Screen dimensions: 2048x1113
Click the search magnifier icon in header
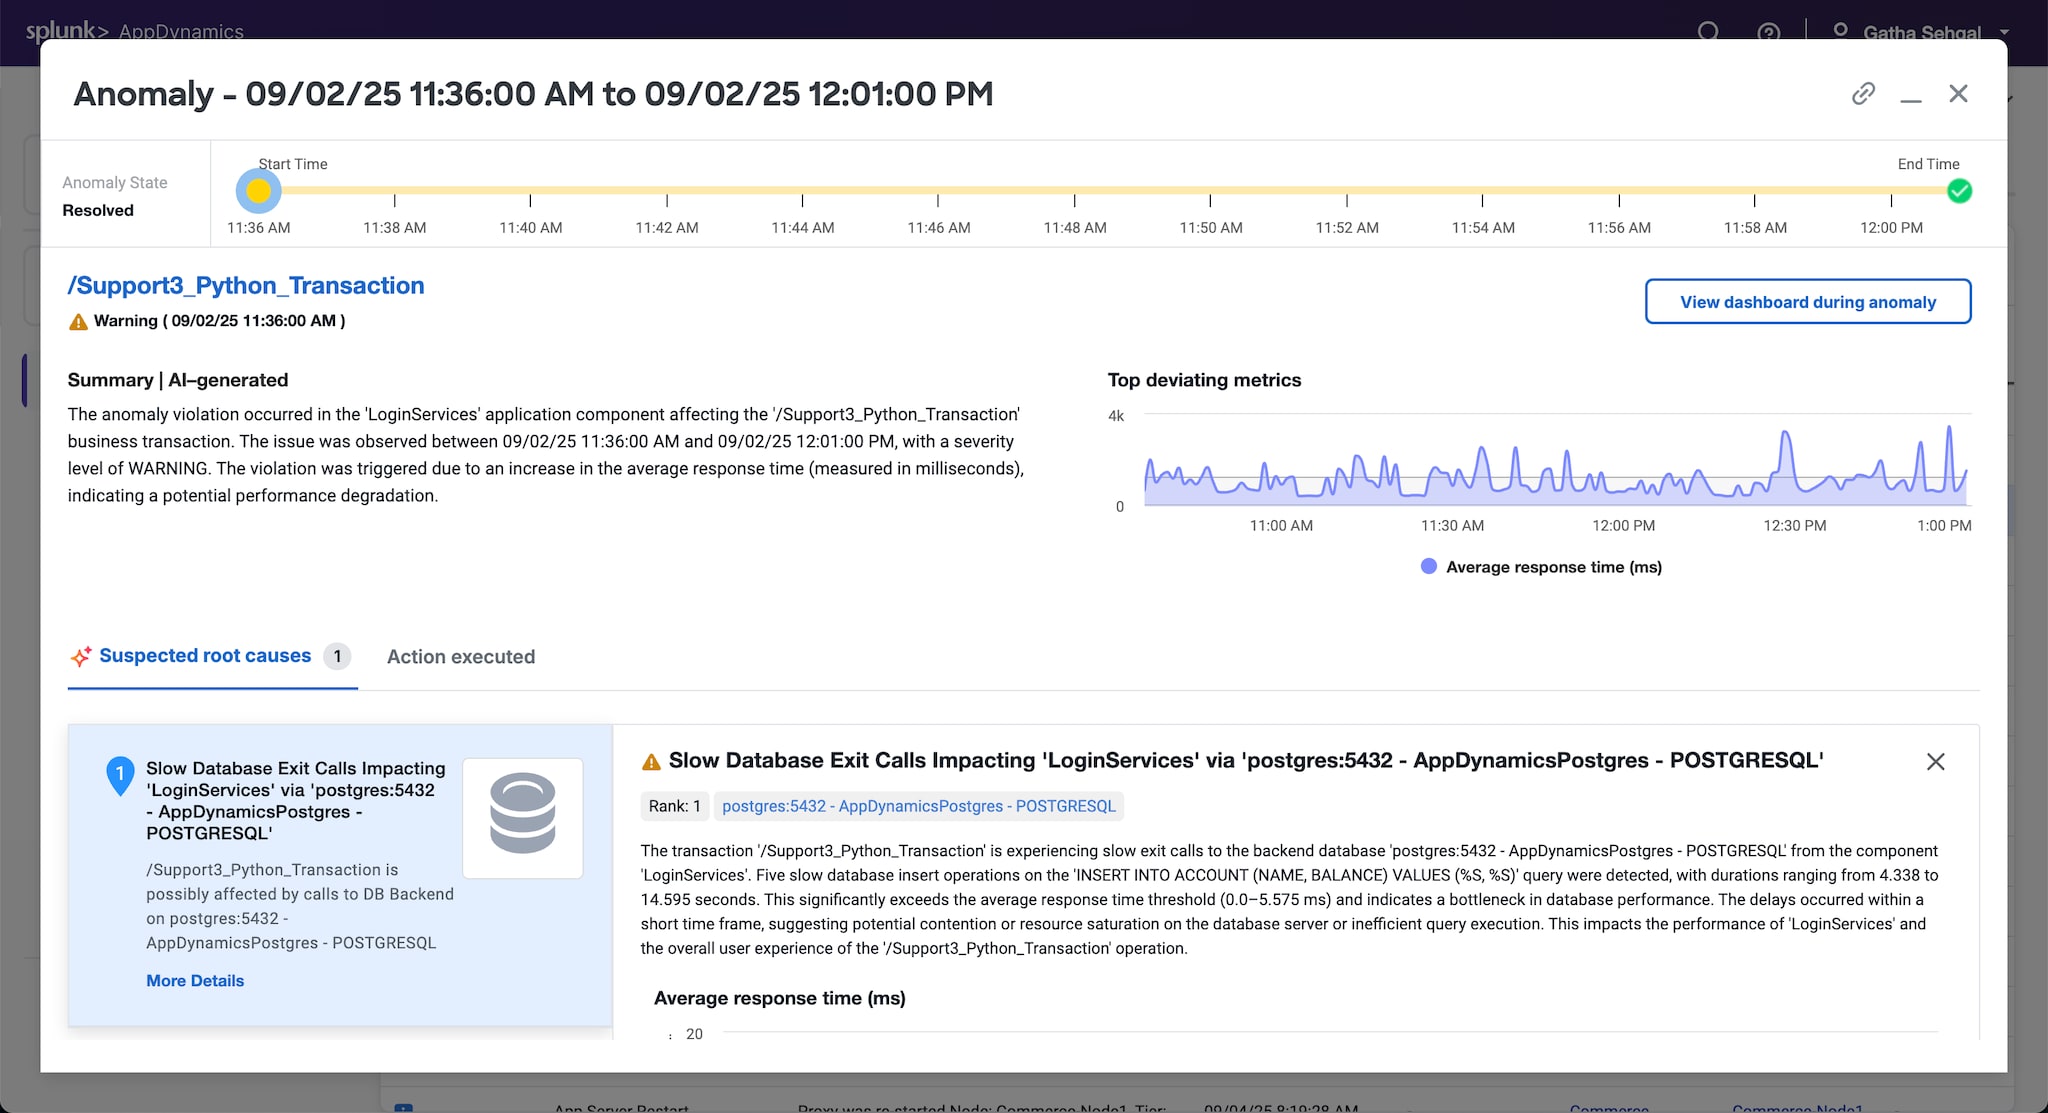1708,31
